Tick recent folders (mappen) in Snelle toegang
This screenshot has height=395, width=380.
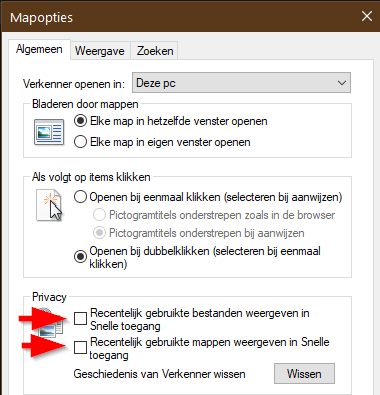[80, 348]
